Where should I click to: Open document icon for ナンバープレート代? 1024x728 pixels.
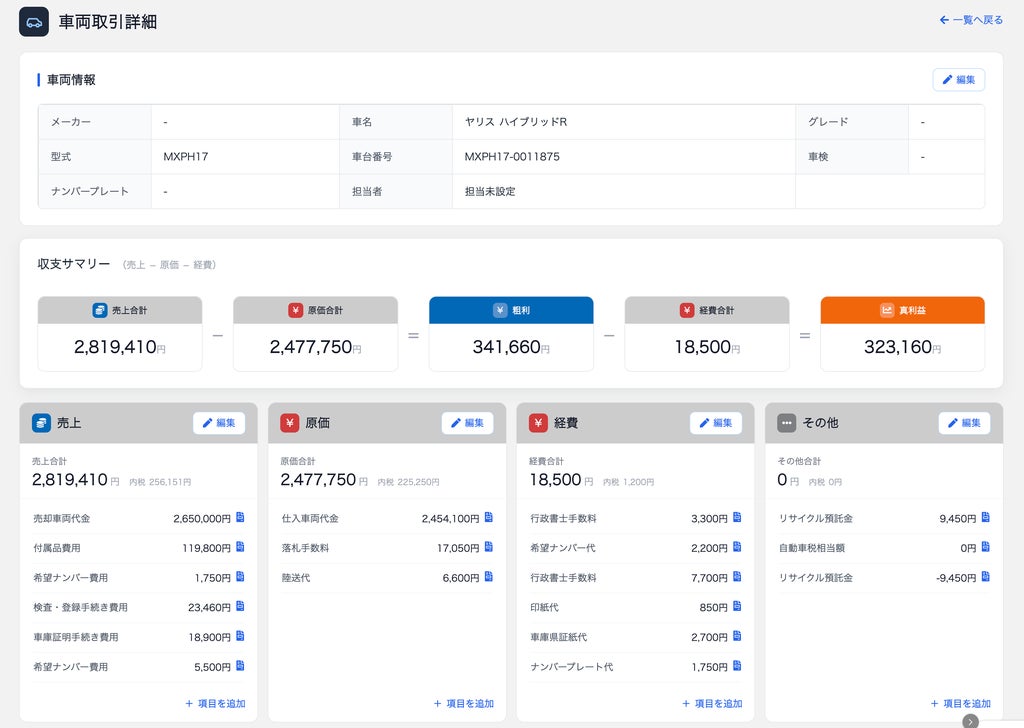[x=737, y=665]
